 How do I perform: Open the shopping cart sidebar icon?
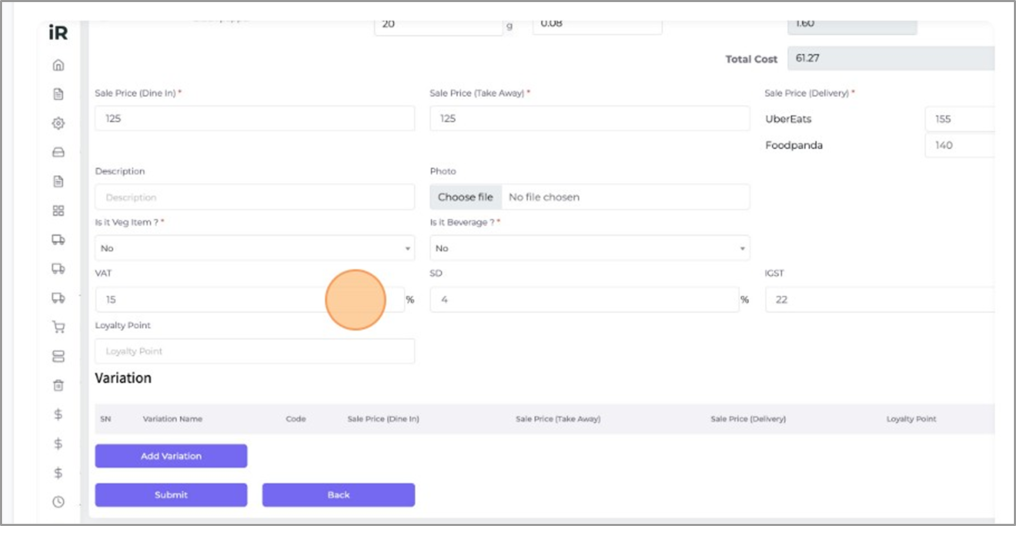(x=58, y=327)
